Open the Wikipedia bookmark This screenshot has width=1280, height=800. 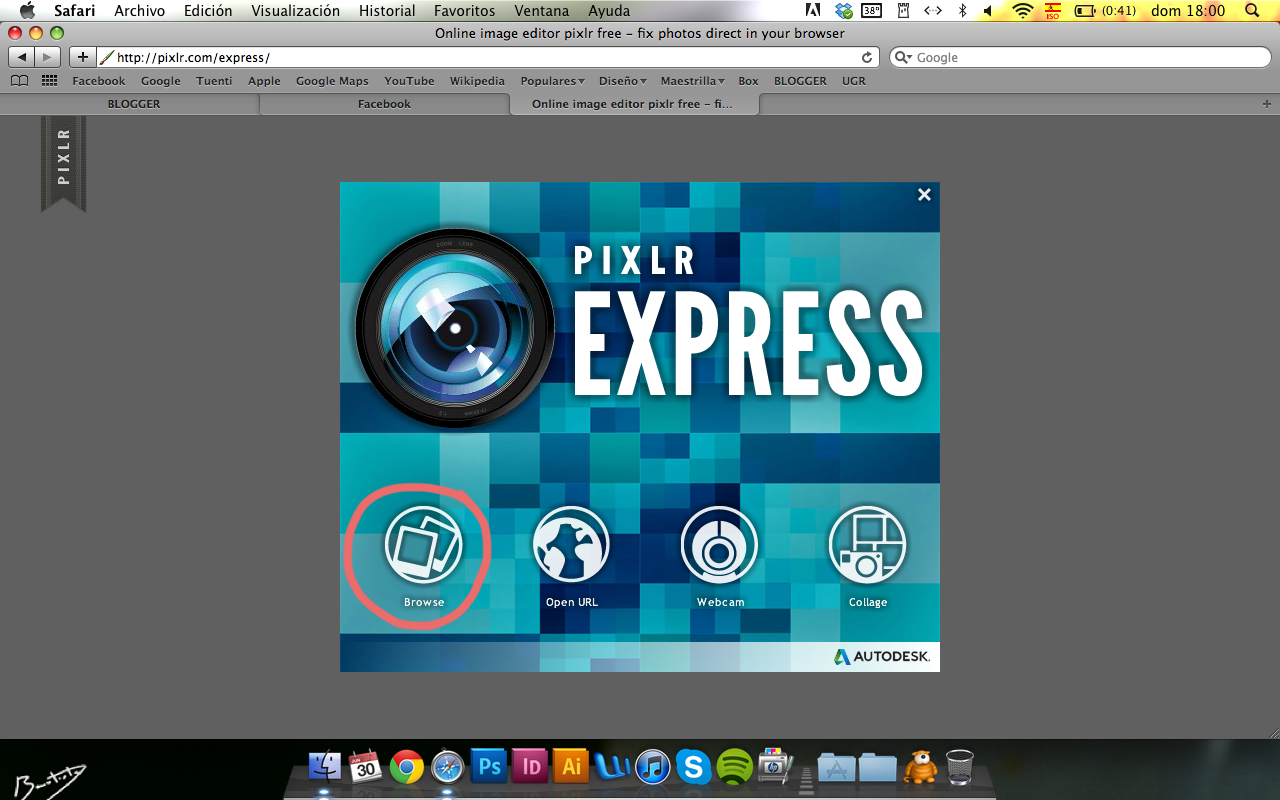(x=477, y=81)
